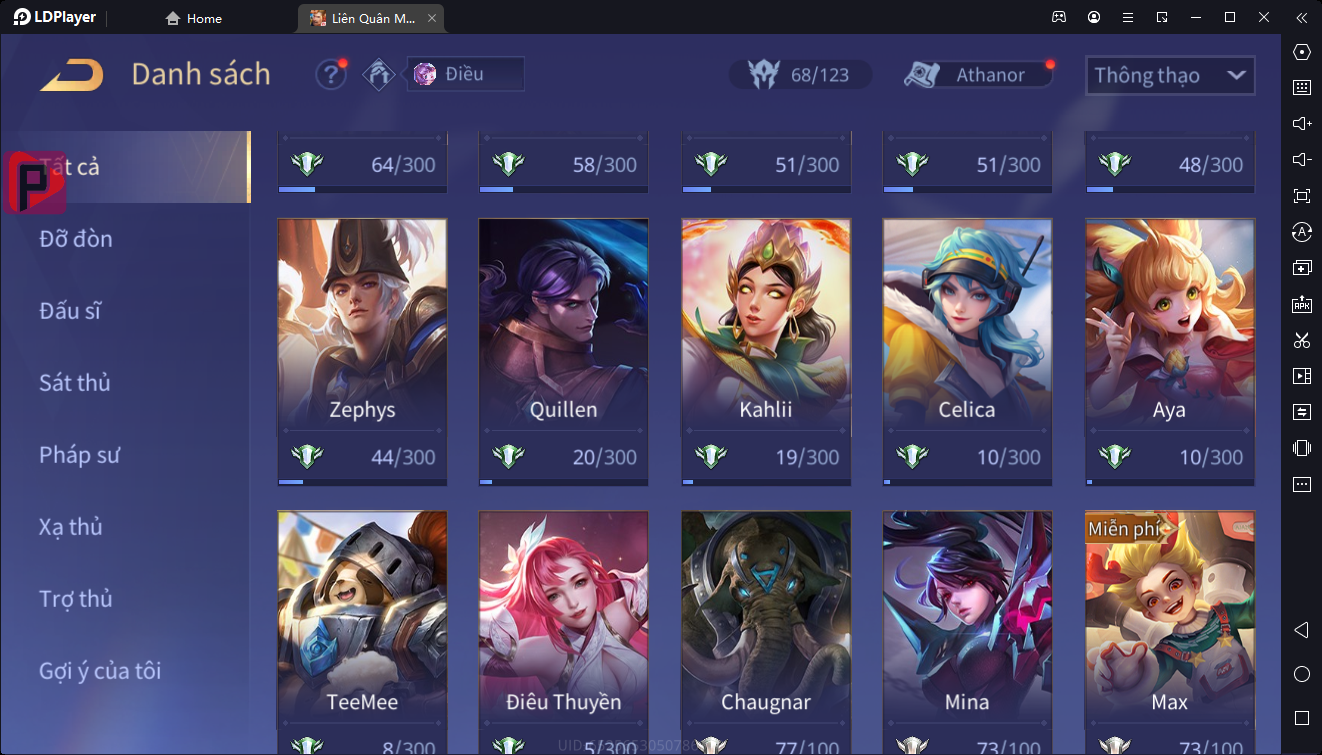Image resolution: width=1322 pixels, height=755 pixels.
Task: Select the Pháp sư category tab
Action: pos(80,455)
